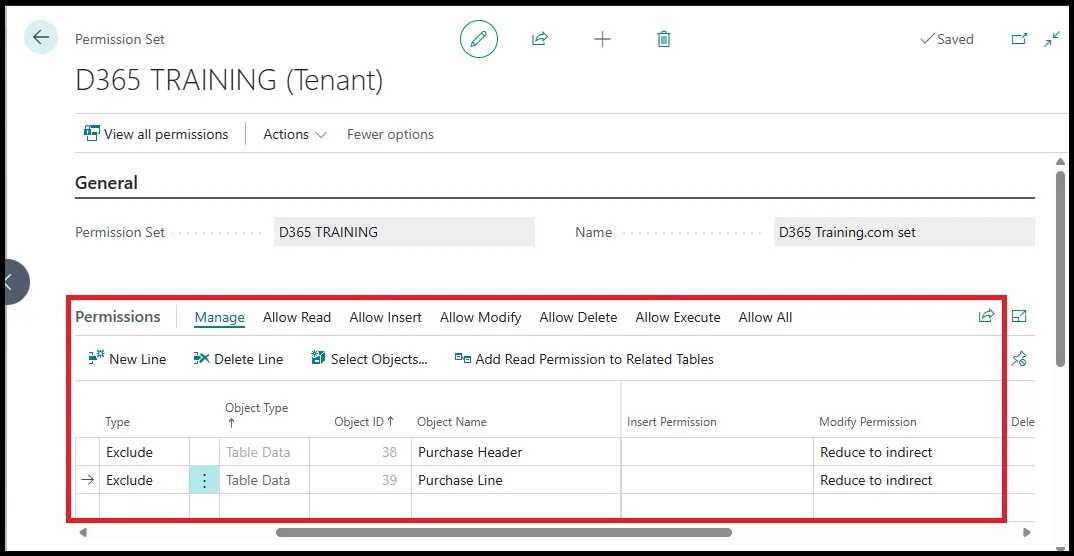Select Exclude type in Purchase Header row
Screen dimensions: 1074x556
pos(145,452)
